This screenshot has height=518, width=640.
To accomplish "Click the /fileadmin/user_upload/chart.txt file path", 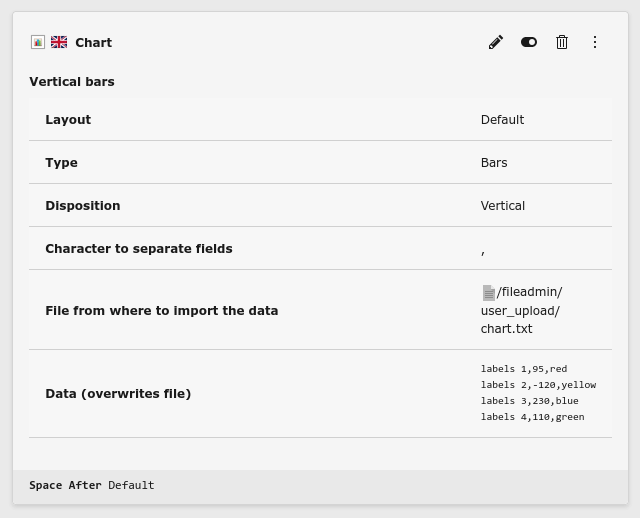I will click(520, 311).
